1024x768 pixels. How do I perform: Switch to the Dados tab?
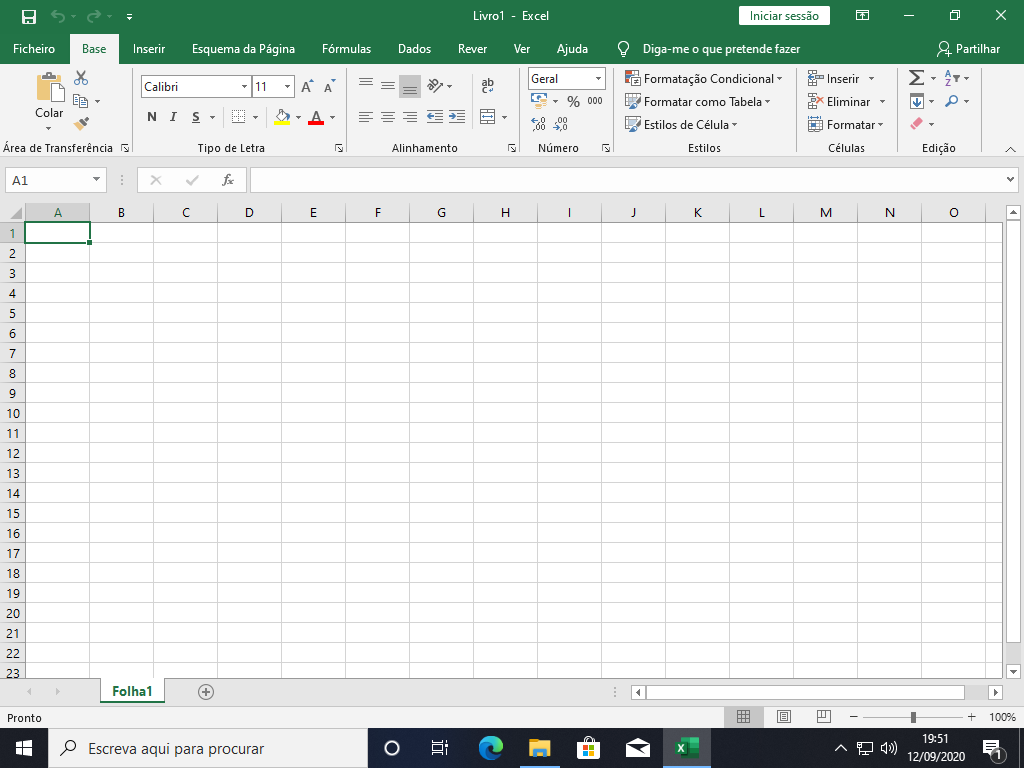click(415, 49)
